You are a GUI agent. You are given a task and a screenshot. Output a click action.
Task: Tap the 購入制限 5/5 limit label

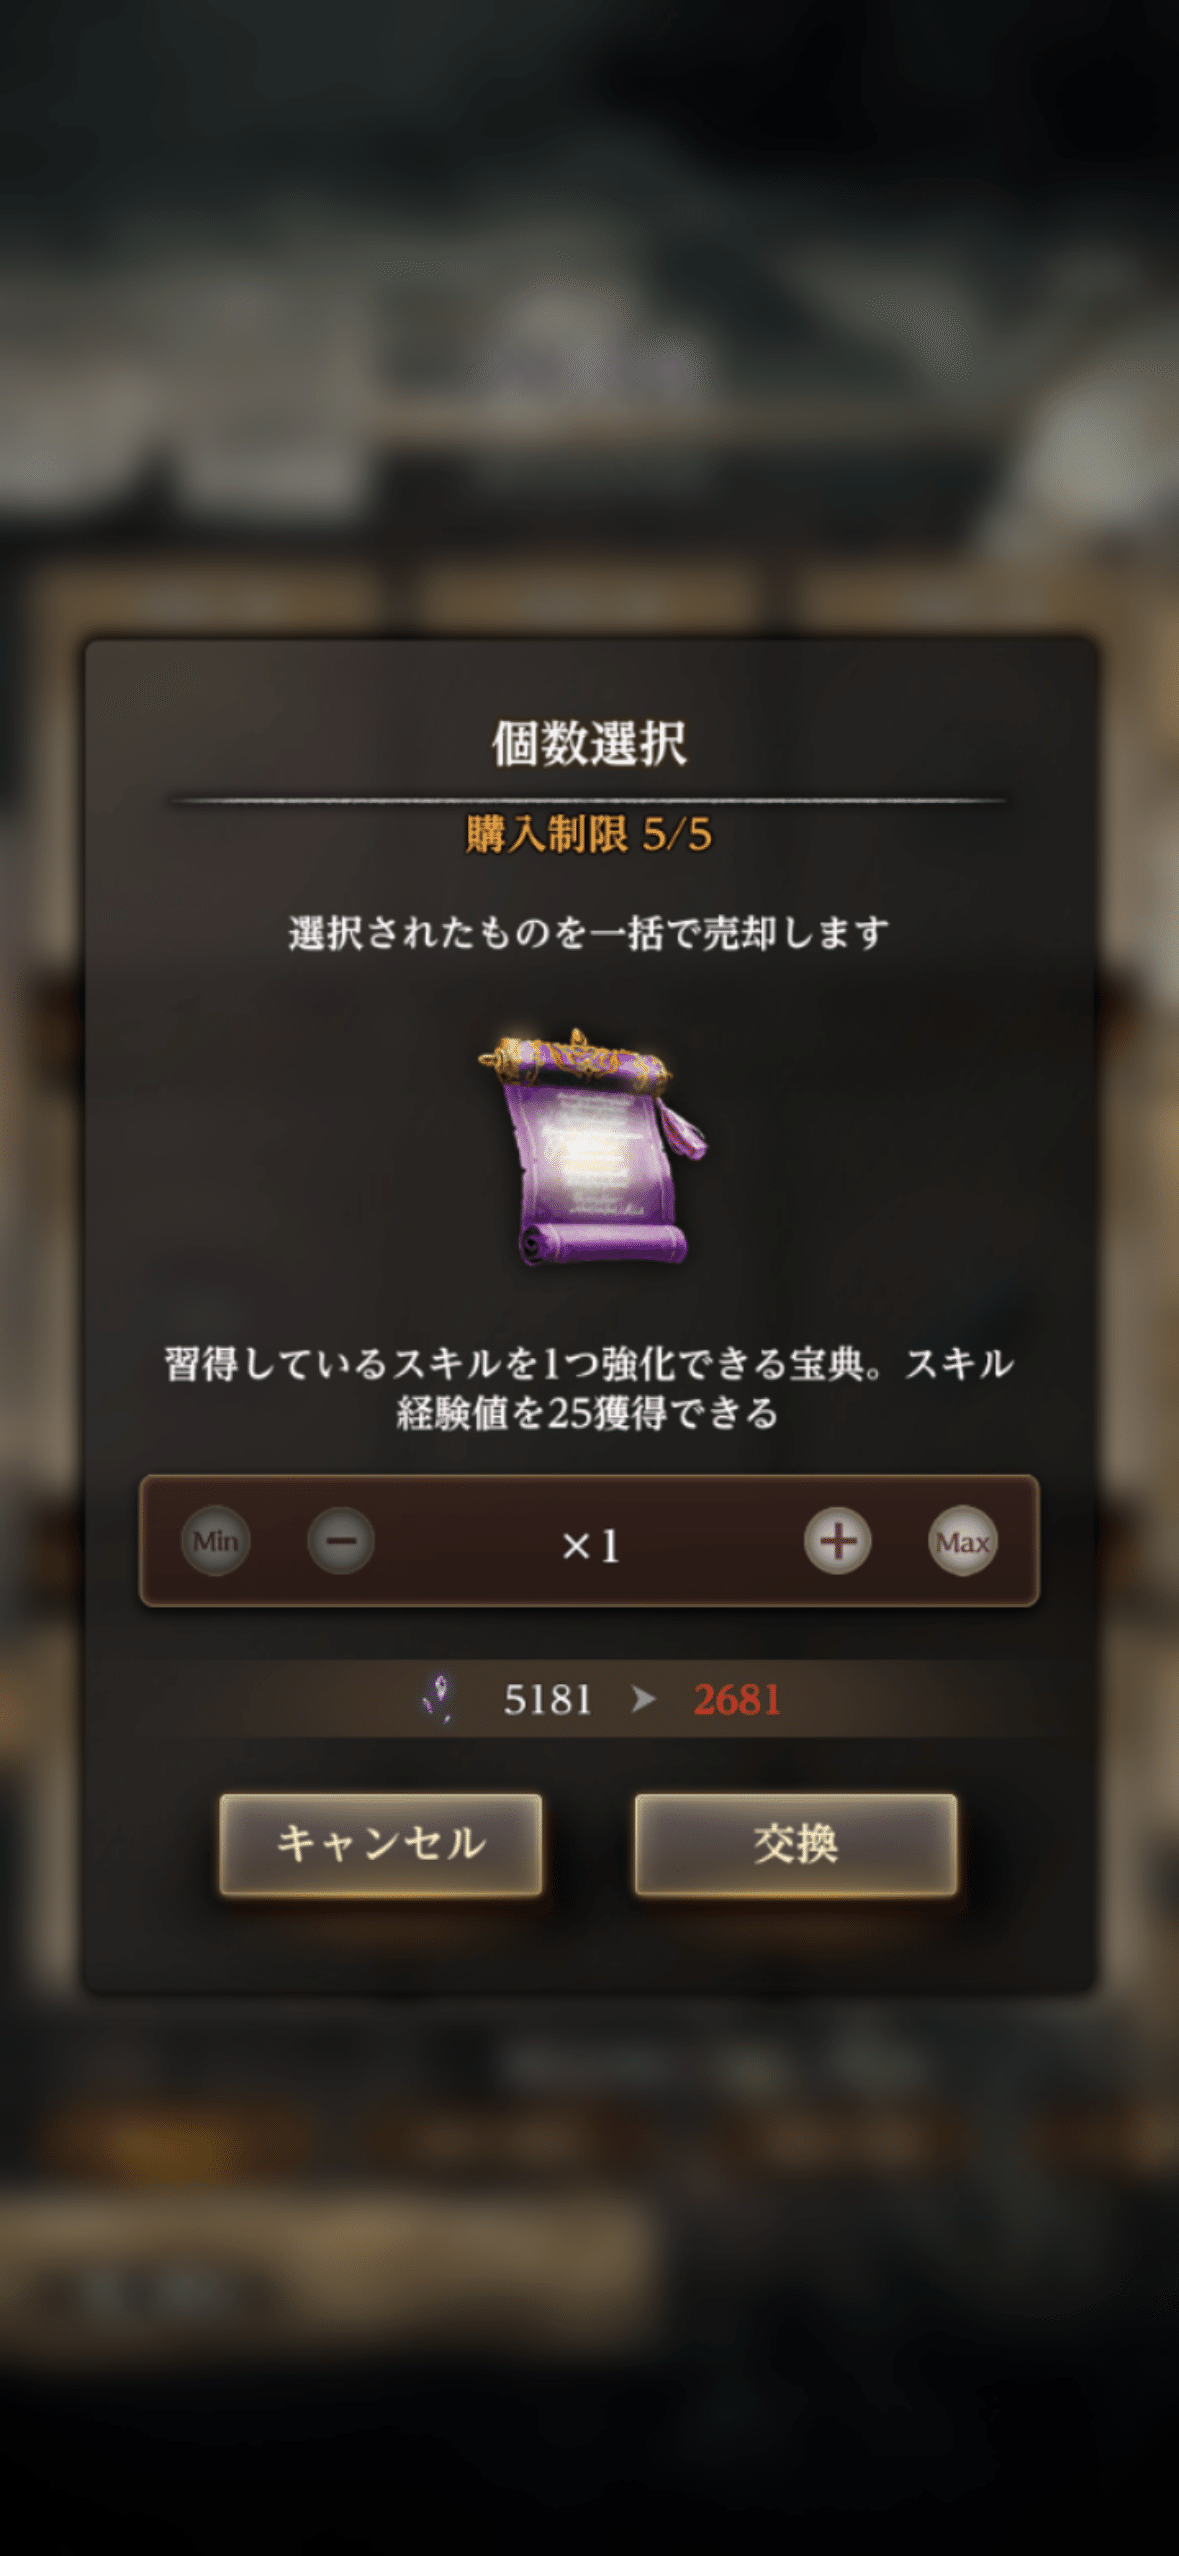589,834
